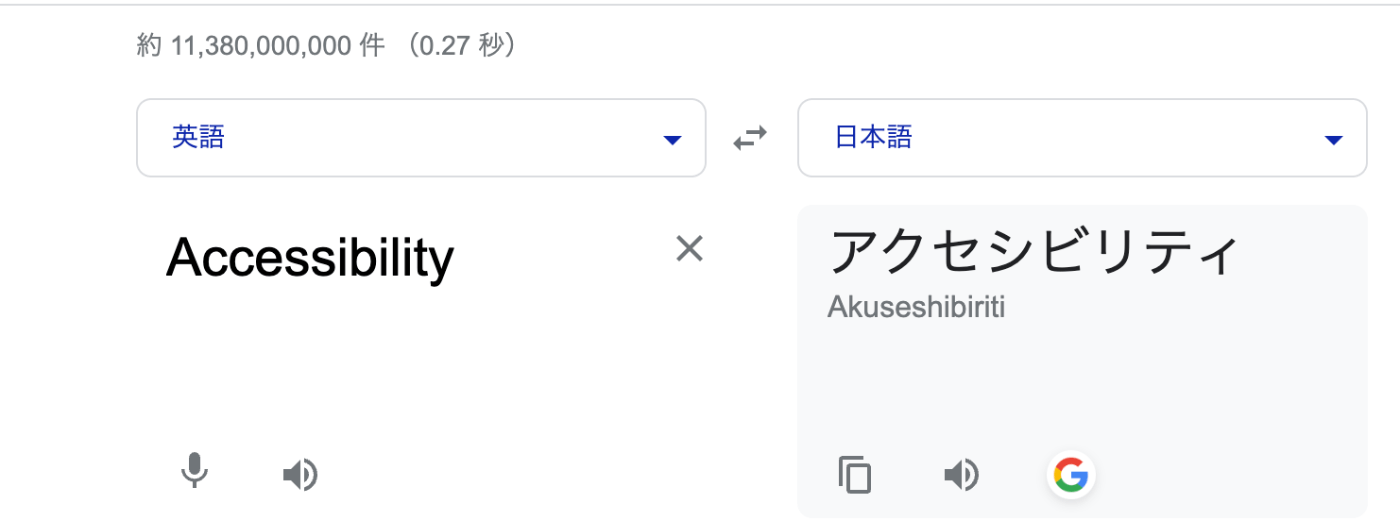Copy the Japanese translation to clipboard

855,474
